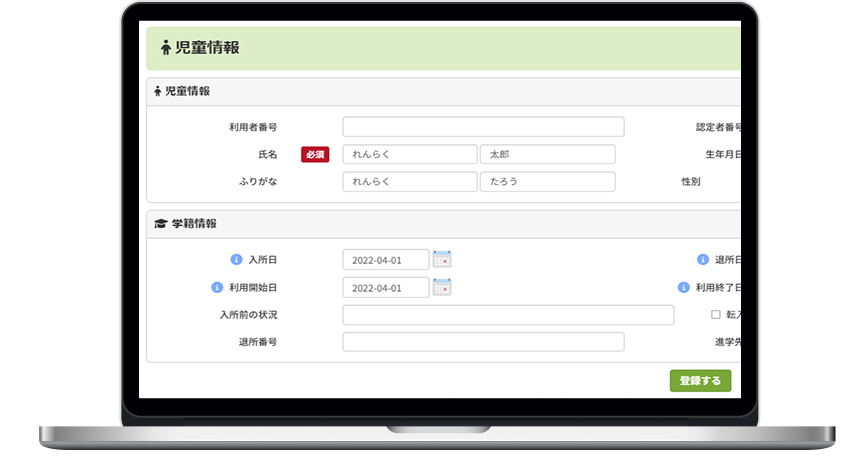Click the ふりがな surname field containing れんらく
The image size is (864, 460).
click(409, 182)
